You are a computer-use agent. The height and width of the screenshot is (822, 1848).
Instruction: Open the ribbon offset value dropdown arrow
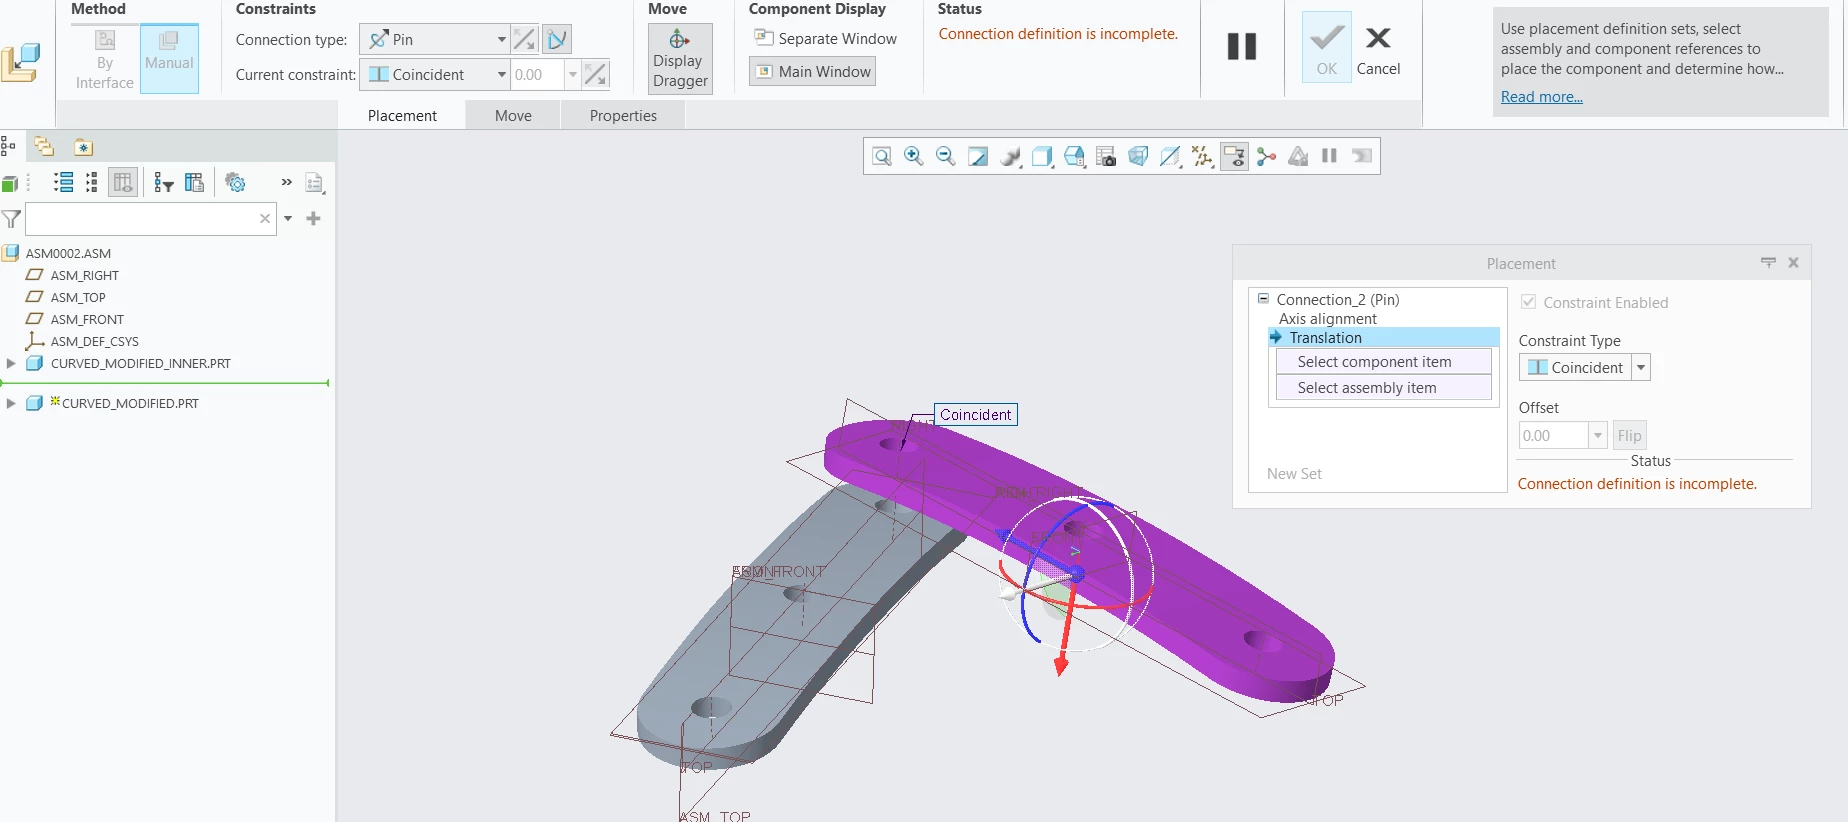tap(572, 75)
